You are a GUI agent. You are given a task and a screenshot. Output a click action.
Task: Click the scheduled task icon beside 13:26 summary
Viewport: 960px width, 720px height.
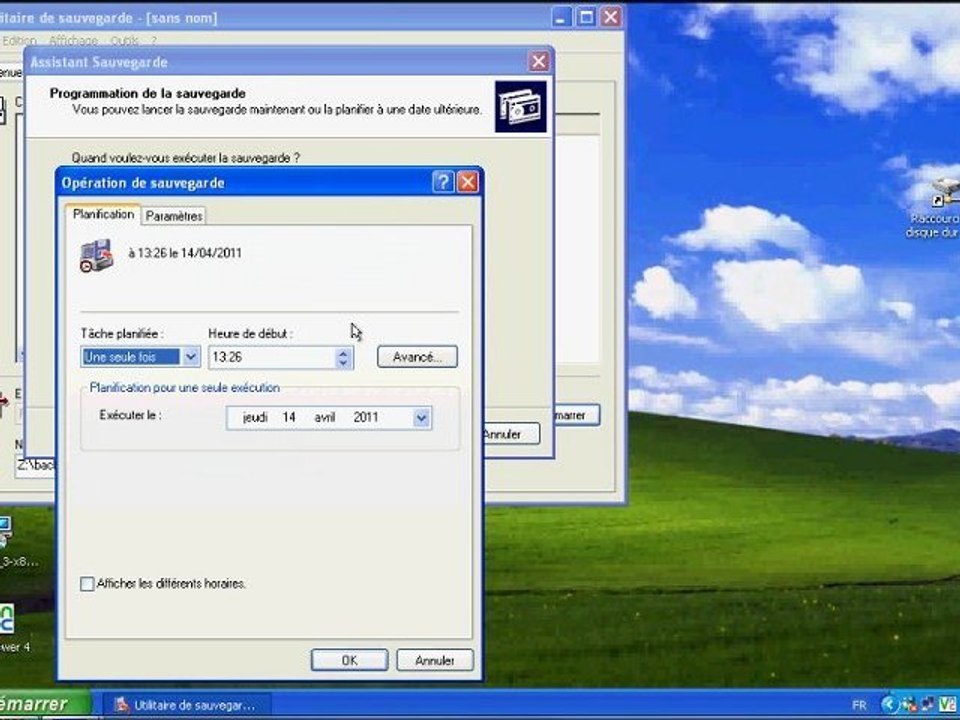point(97,255)
